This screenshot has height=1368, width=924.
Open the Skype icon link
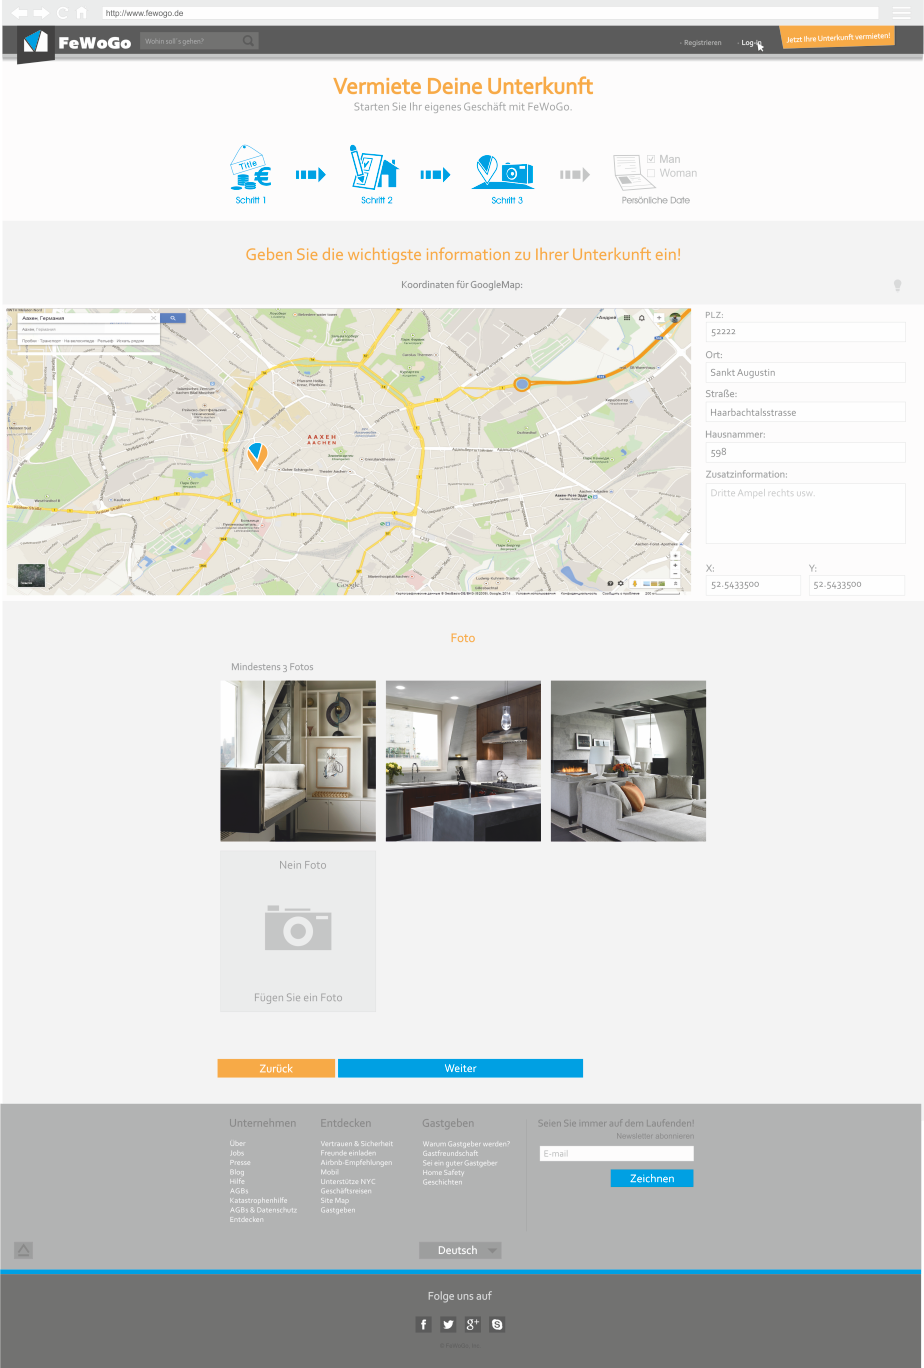tap(497, 1325)
